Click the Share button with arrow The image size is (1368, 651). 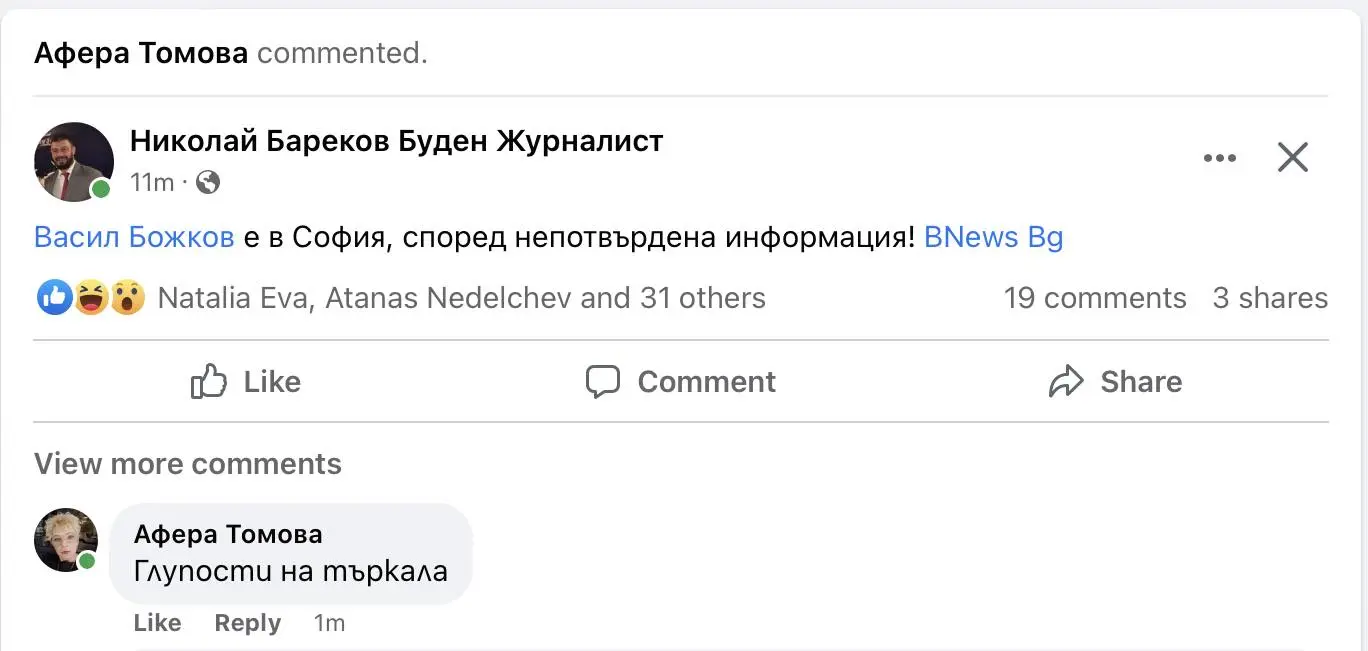click(1115, 382)
